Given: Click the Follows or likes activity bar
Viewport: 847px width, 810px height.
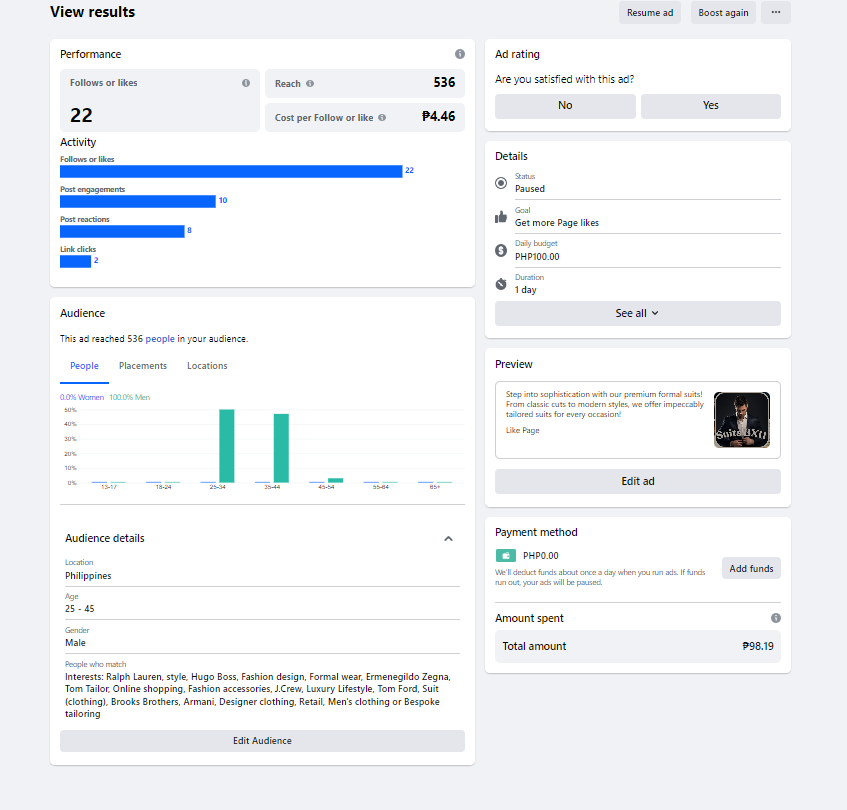Looking at the screenshot, I should (x=231, y=171).
